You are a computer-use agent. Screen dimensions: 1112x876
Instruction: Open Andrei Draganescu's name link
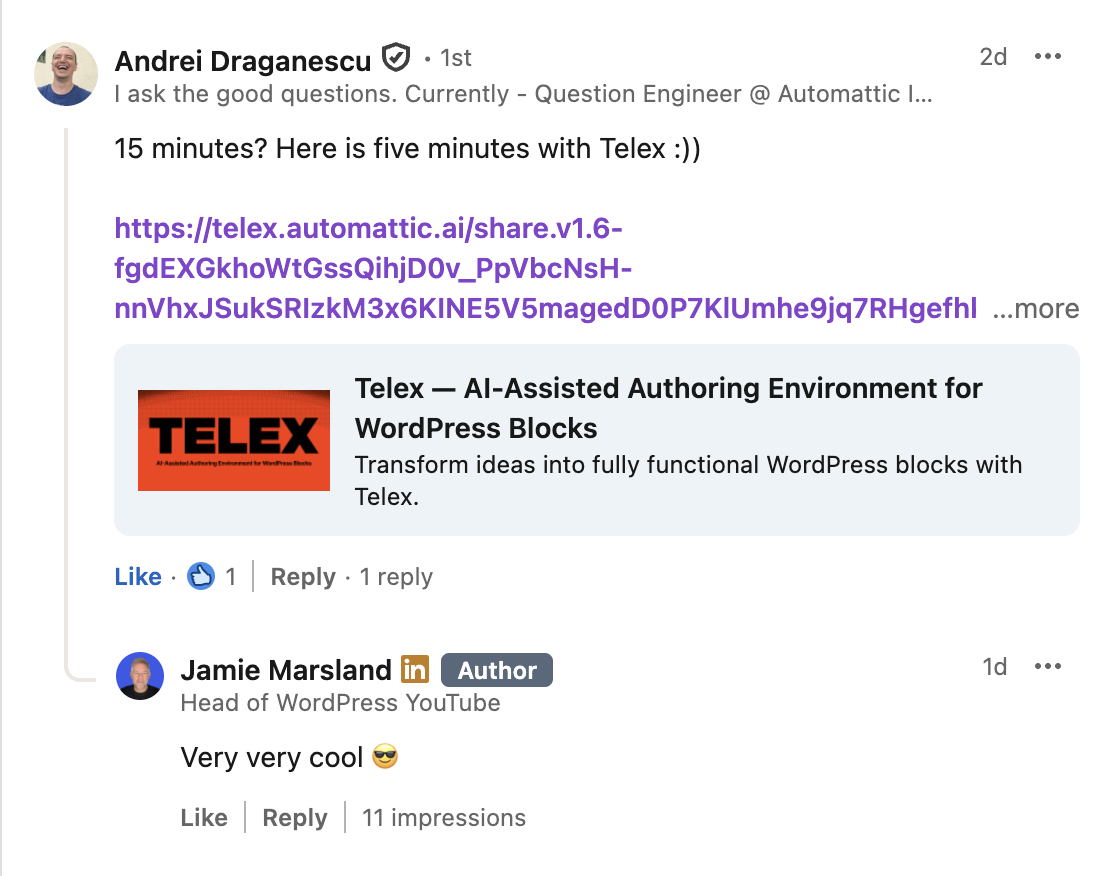coord(243,60)
